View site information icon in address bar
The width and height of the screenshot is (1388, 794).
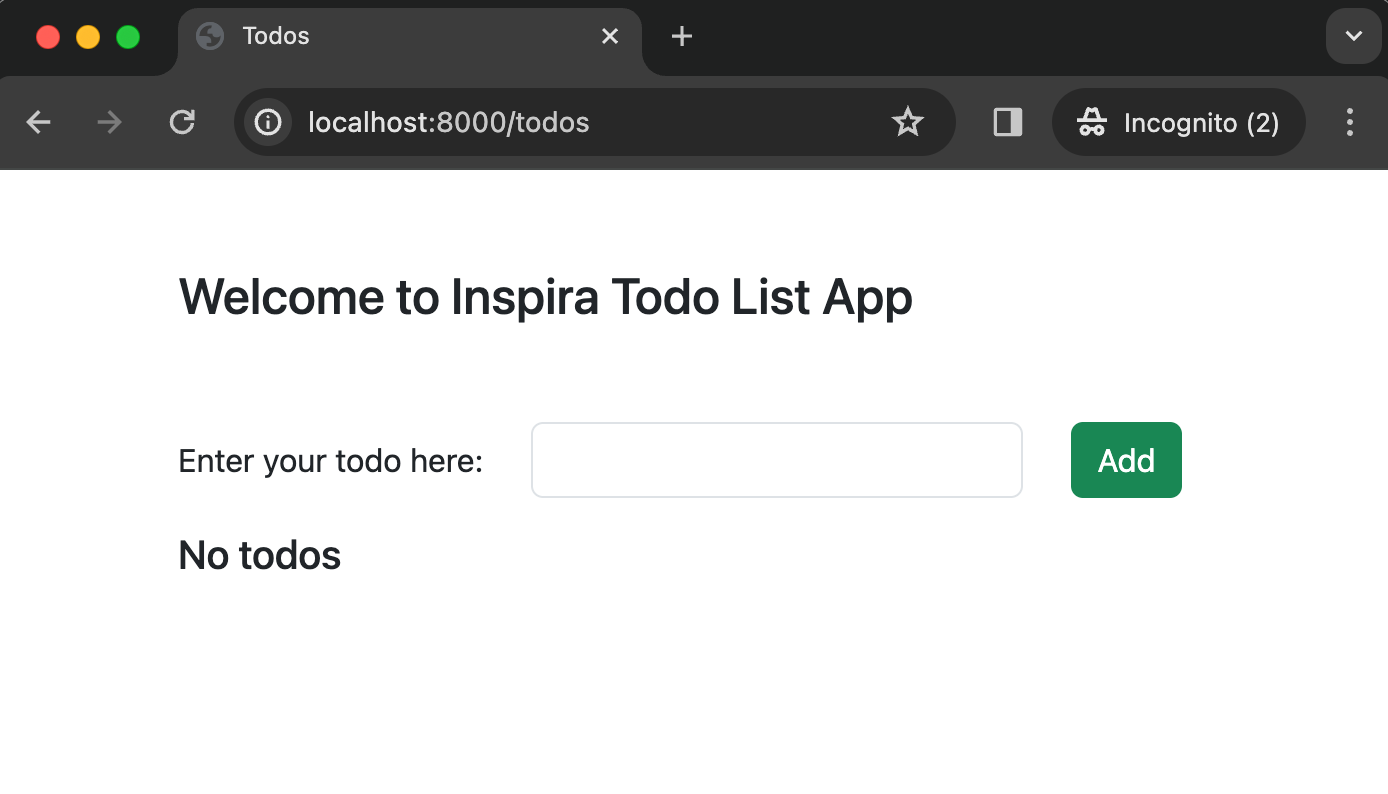point(267,122)
